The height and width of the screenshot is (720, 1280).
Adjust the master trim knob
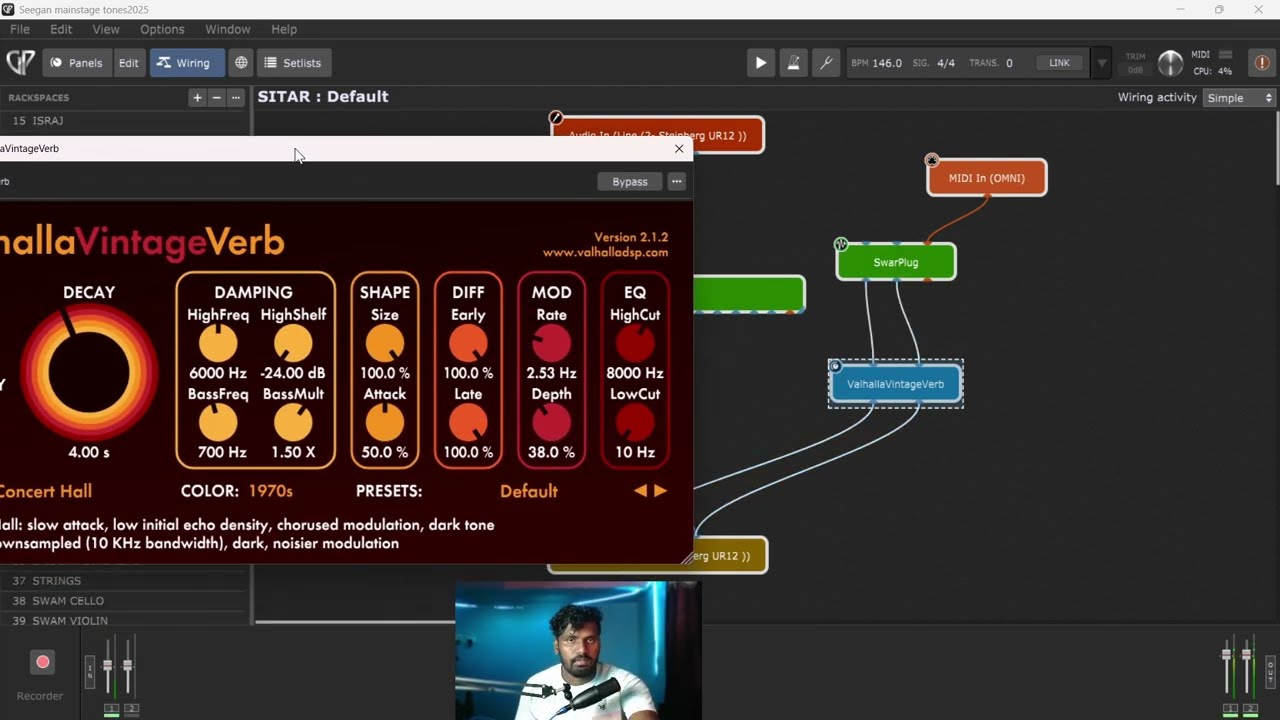coord(1170,63)
